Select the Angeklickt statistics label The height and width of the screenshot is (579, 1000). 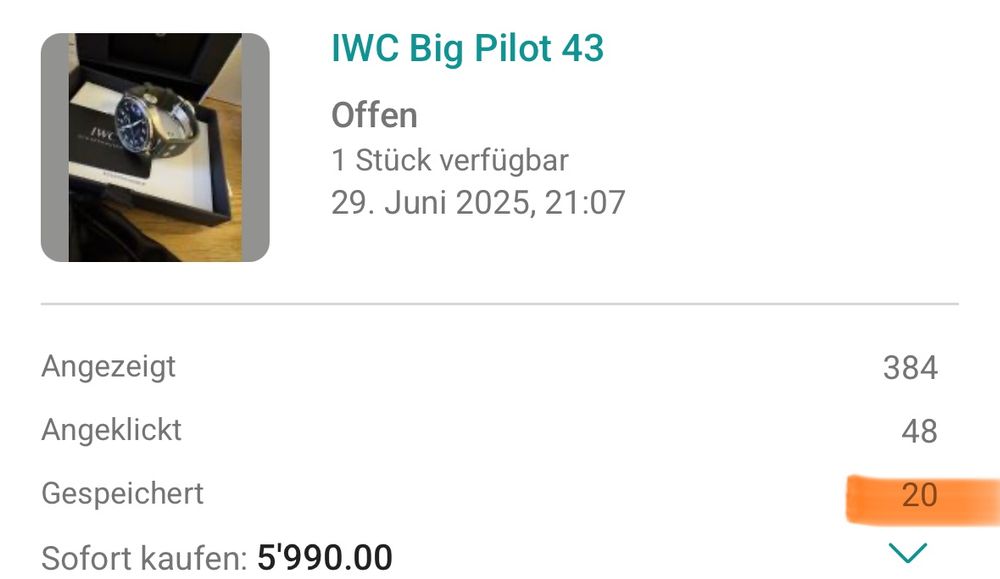point(112,430)
